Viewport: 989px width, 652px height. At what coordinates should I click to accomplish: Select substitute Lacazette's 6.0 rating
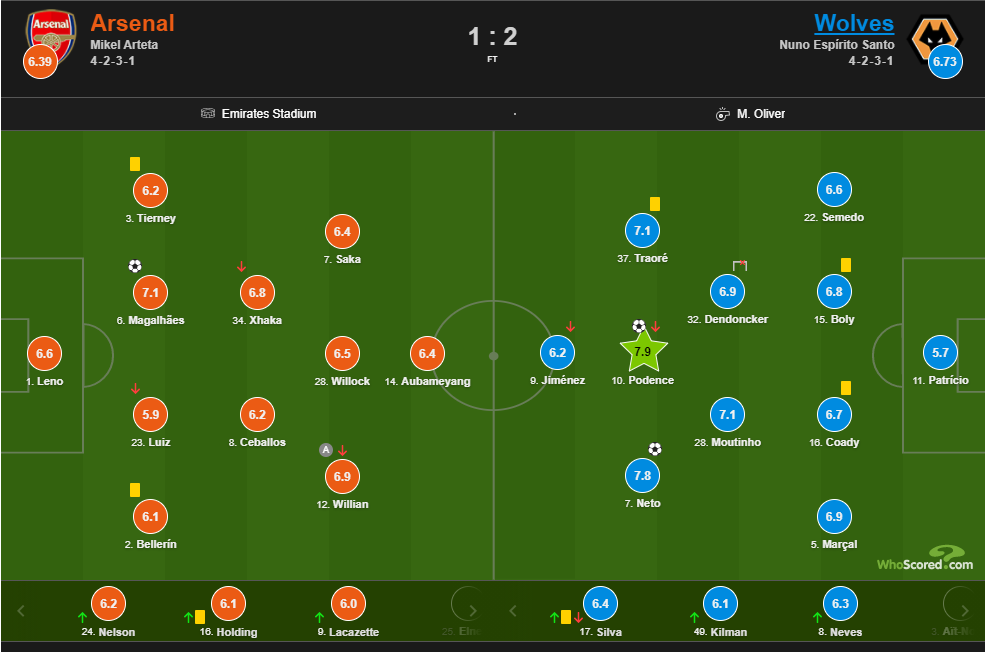click(348, 604)
